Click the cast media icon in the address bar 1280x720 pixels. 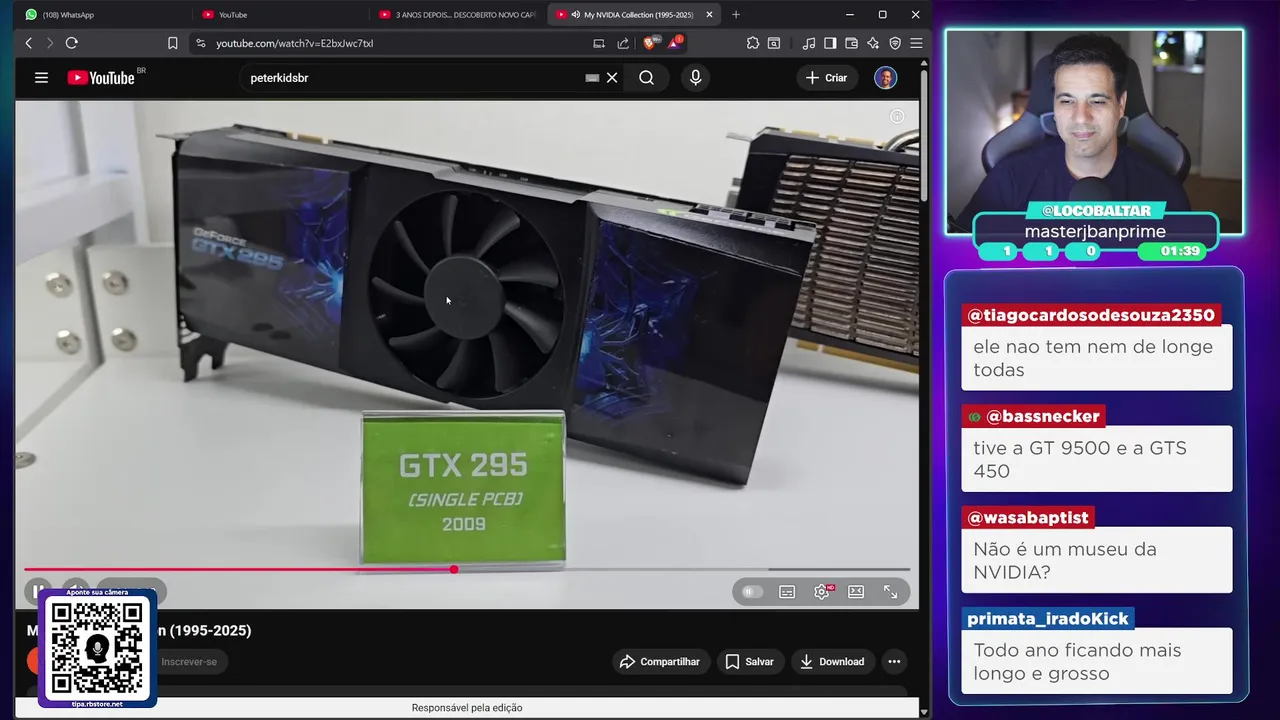point(599,43)
